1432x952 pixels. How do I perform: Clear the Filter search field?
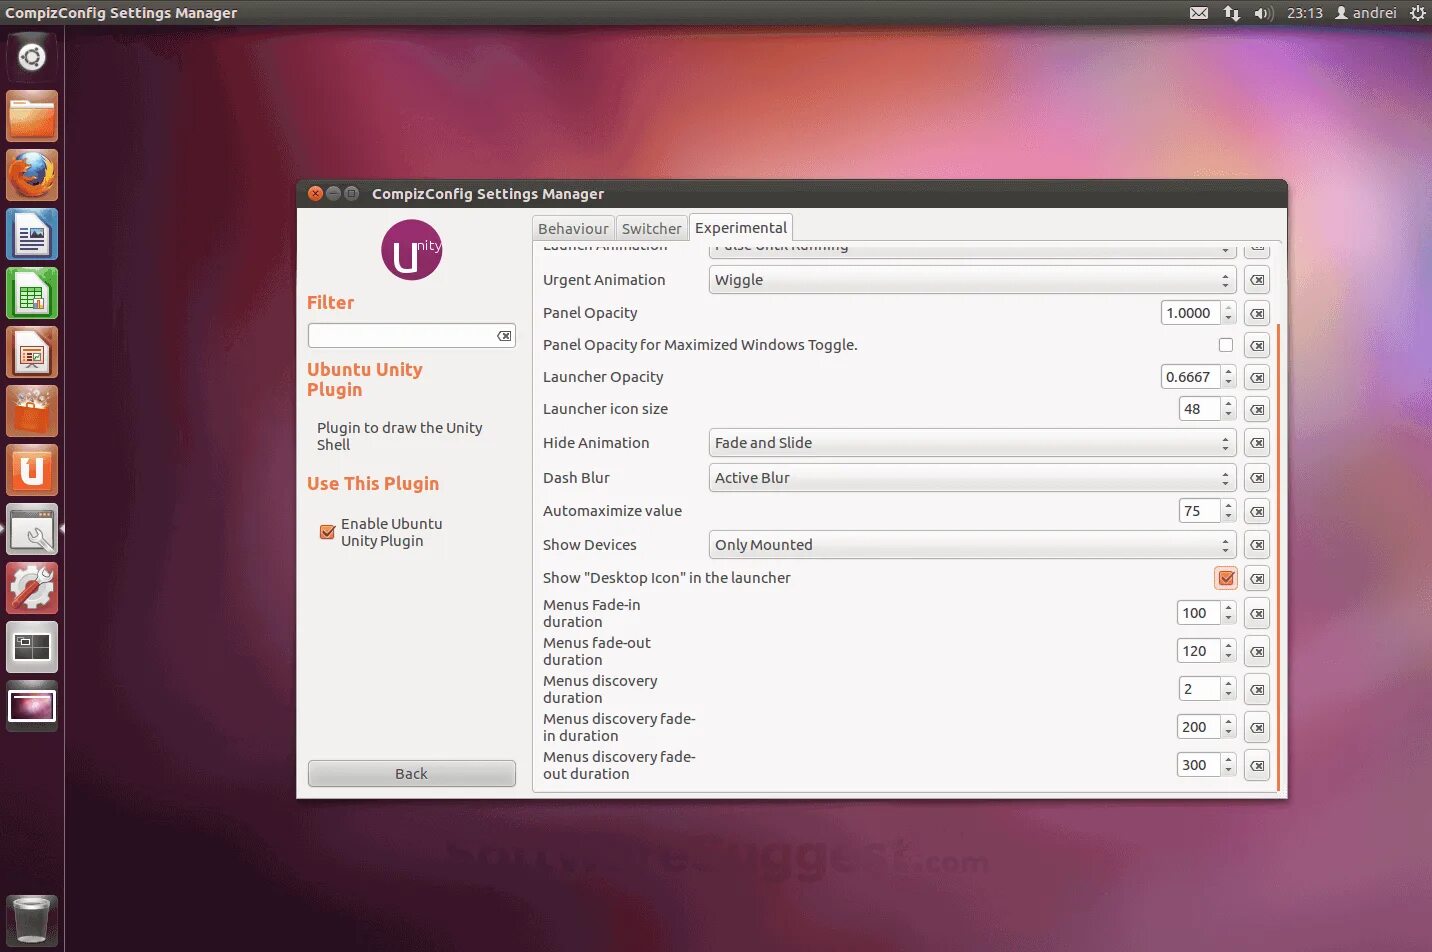click(x=504, y=336)
